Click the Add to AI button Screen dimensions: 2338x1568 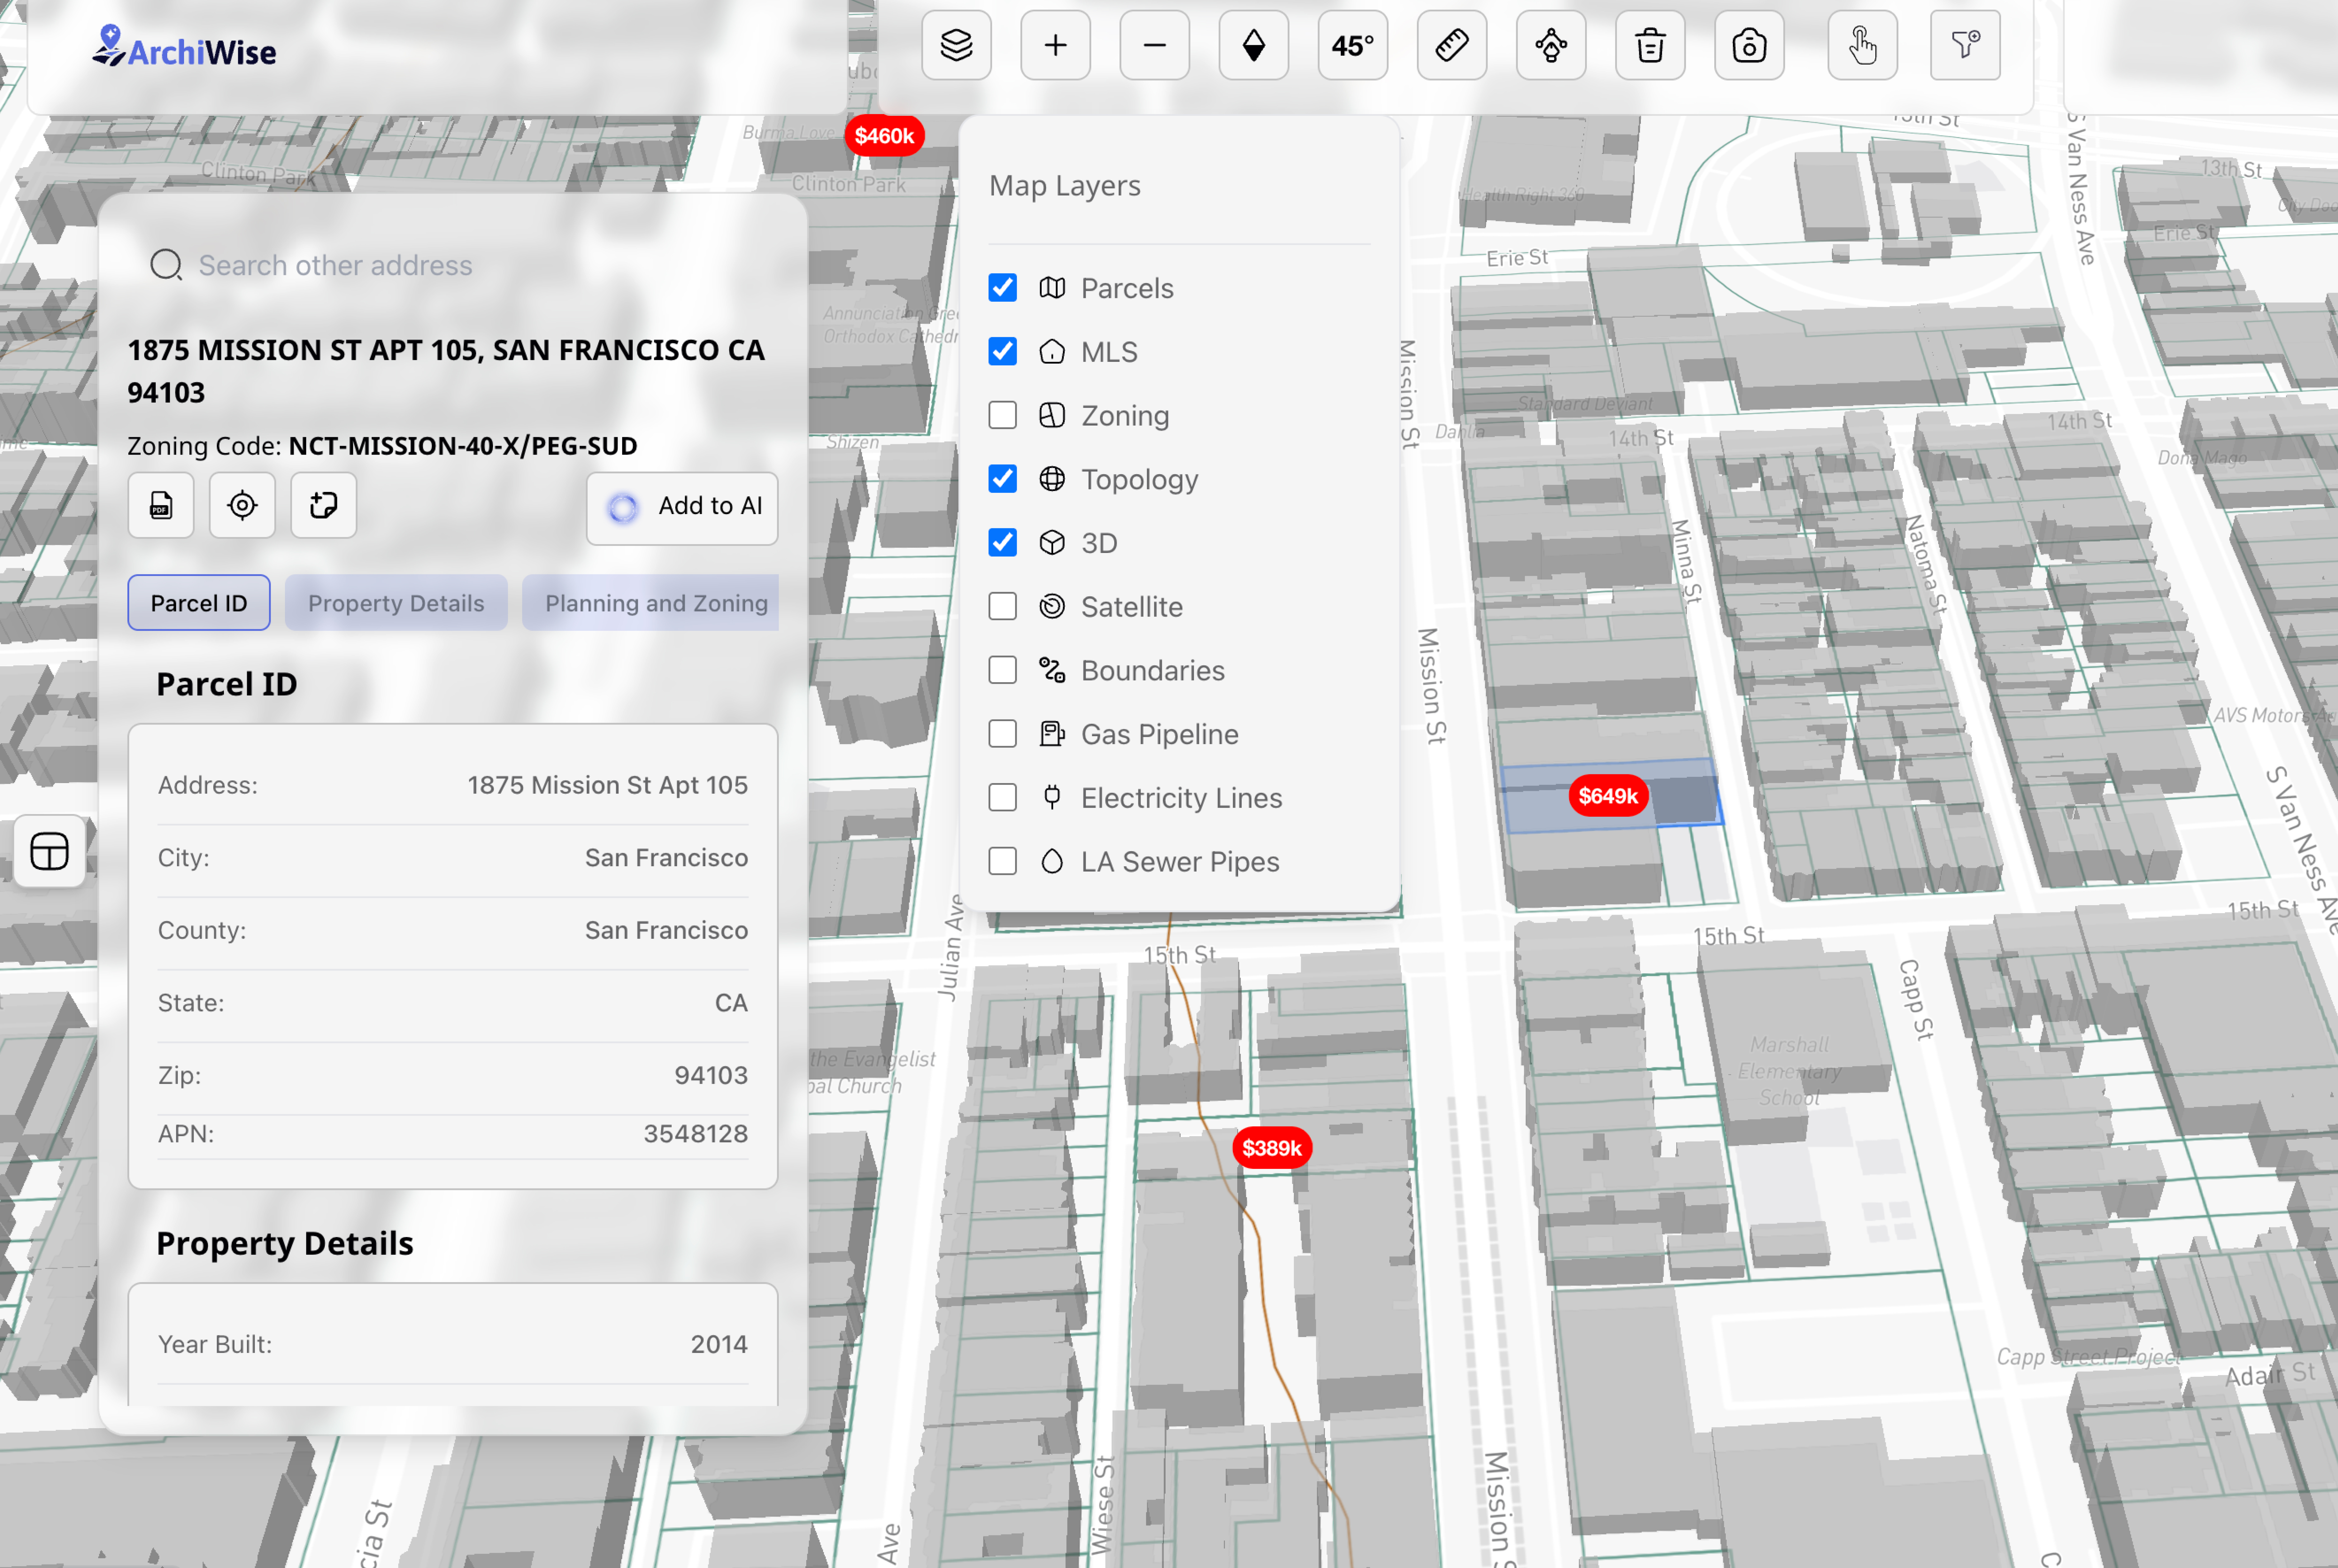point(682,508)
